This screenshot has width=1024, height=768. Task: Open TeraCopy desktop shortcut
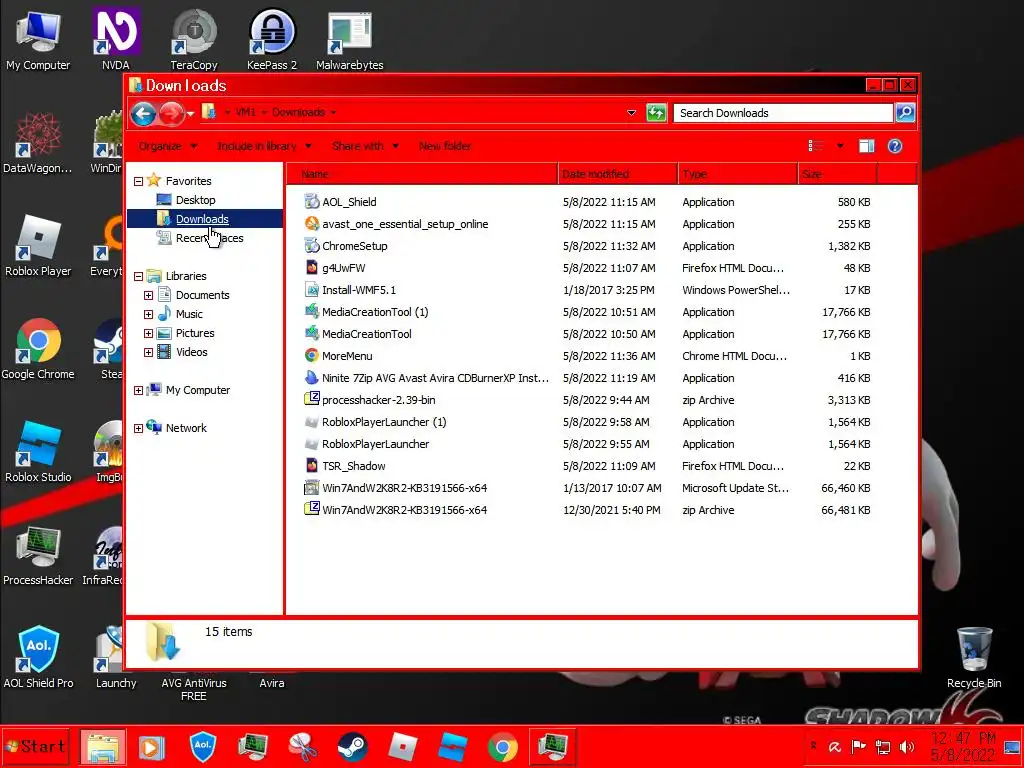(193, 39)
